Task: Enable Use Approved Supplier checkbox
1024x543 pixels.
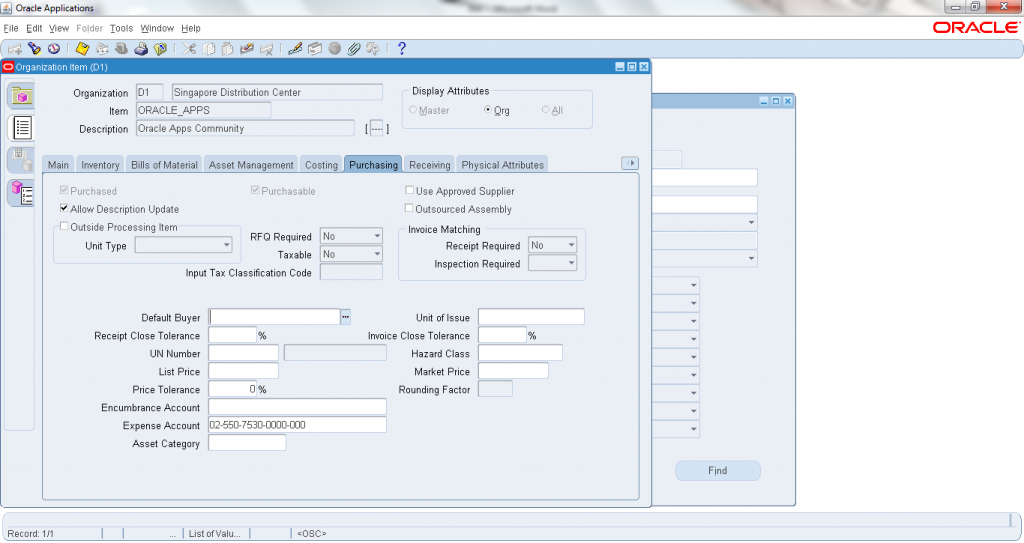Action: tap(409, 191)
